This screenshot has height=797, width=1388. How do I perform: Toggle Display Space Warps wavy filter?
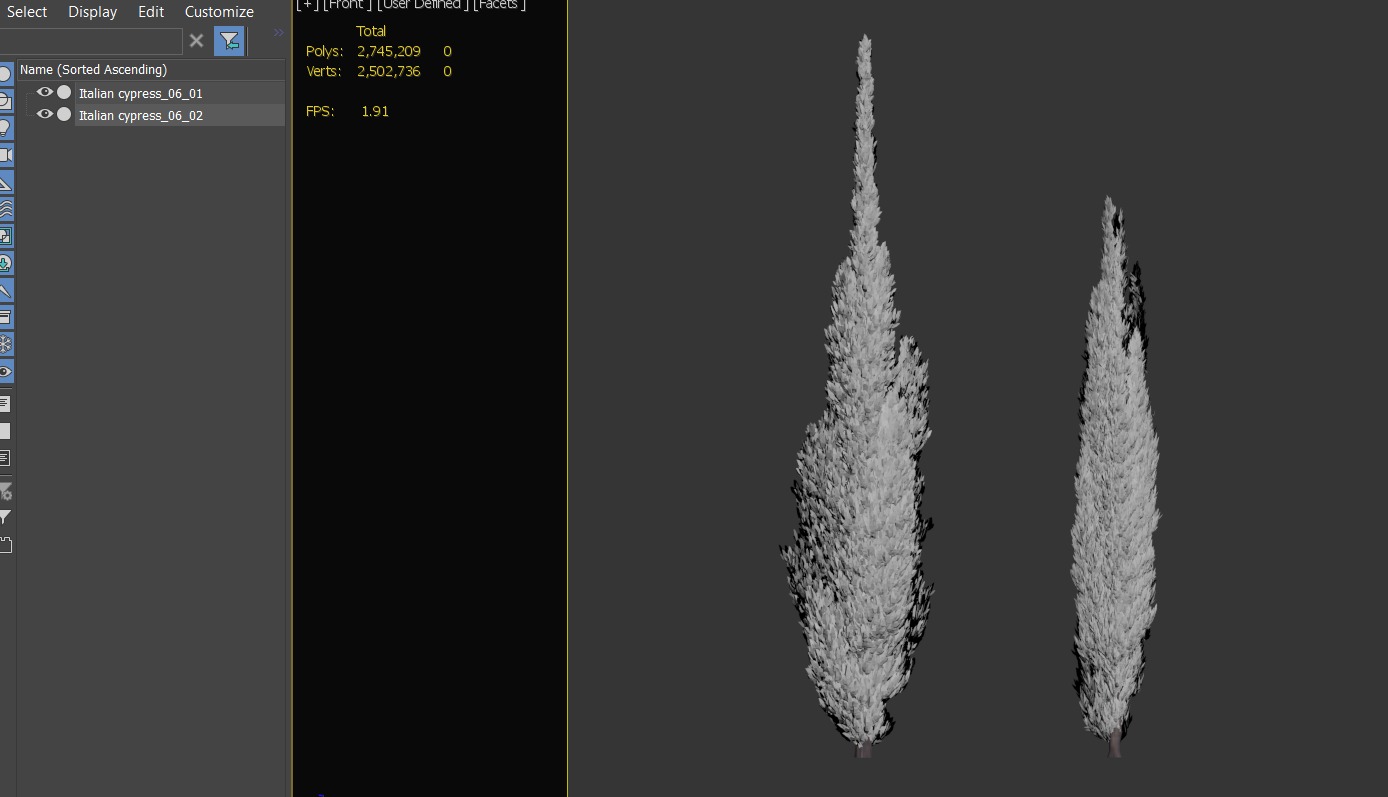tap(5, 209)
